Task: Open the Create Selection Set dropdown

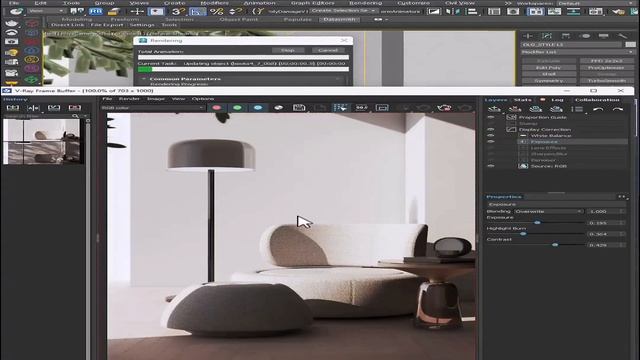Action: 343,11
